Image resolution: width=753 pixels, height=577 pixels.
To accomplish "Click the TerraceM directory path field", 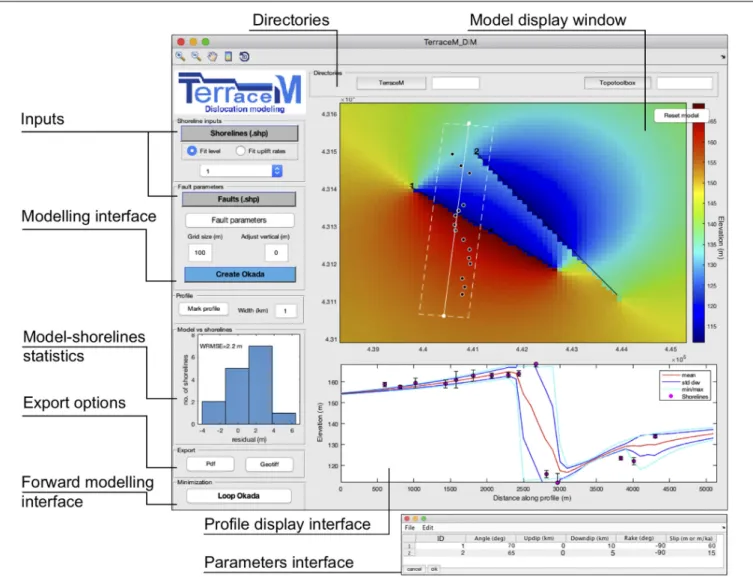I will coord(456,83).
